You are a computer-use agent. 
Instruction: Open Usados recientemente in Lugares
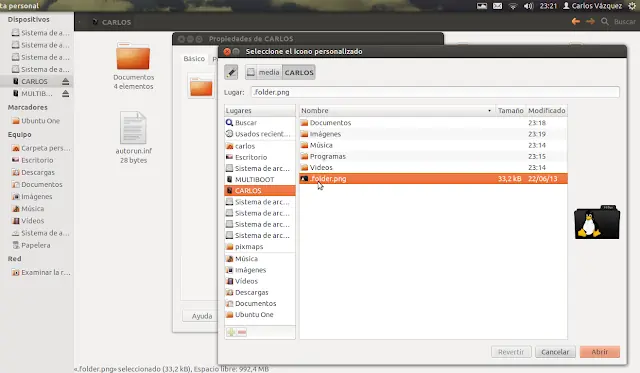pyautogui.click(x=260, y=134)
